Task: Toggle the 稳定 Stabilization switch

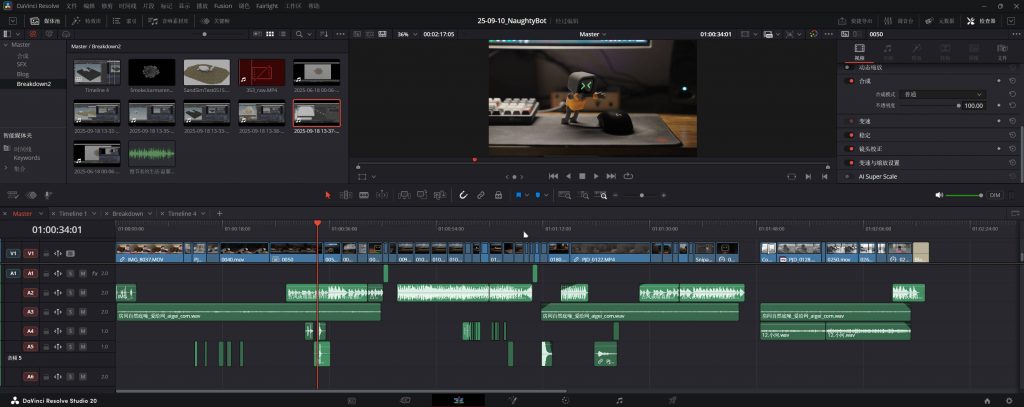Action: point(850,134)
